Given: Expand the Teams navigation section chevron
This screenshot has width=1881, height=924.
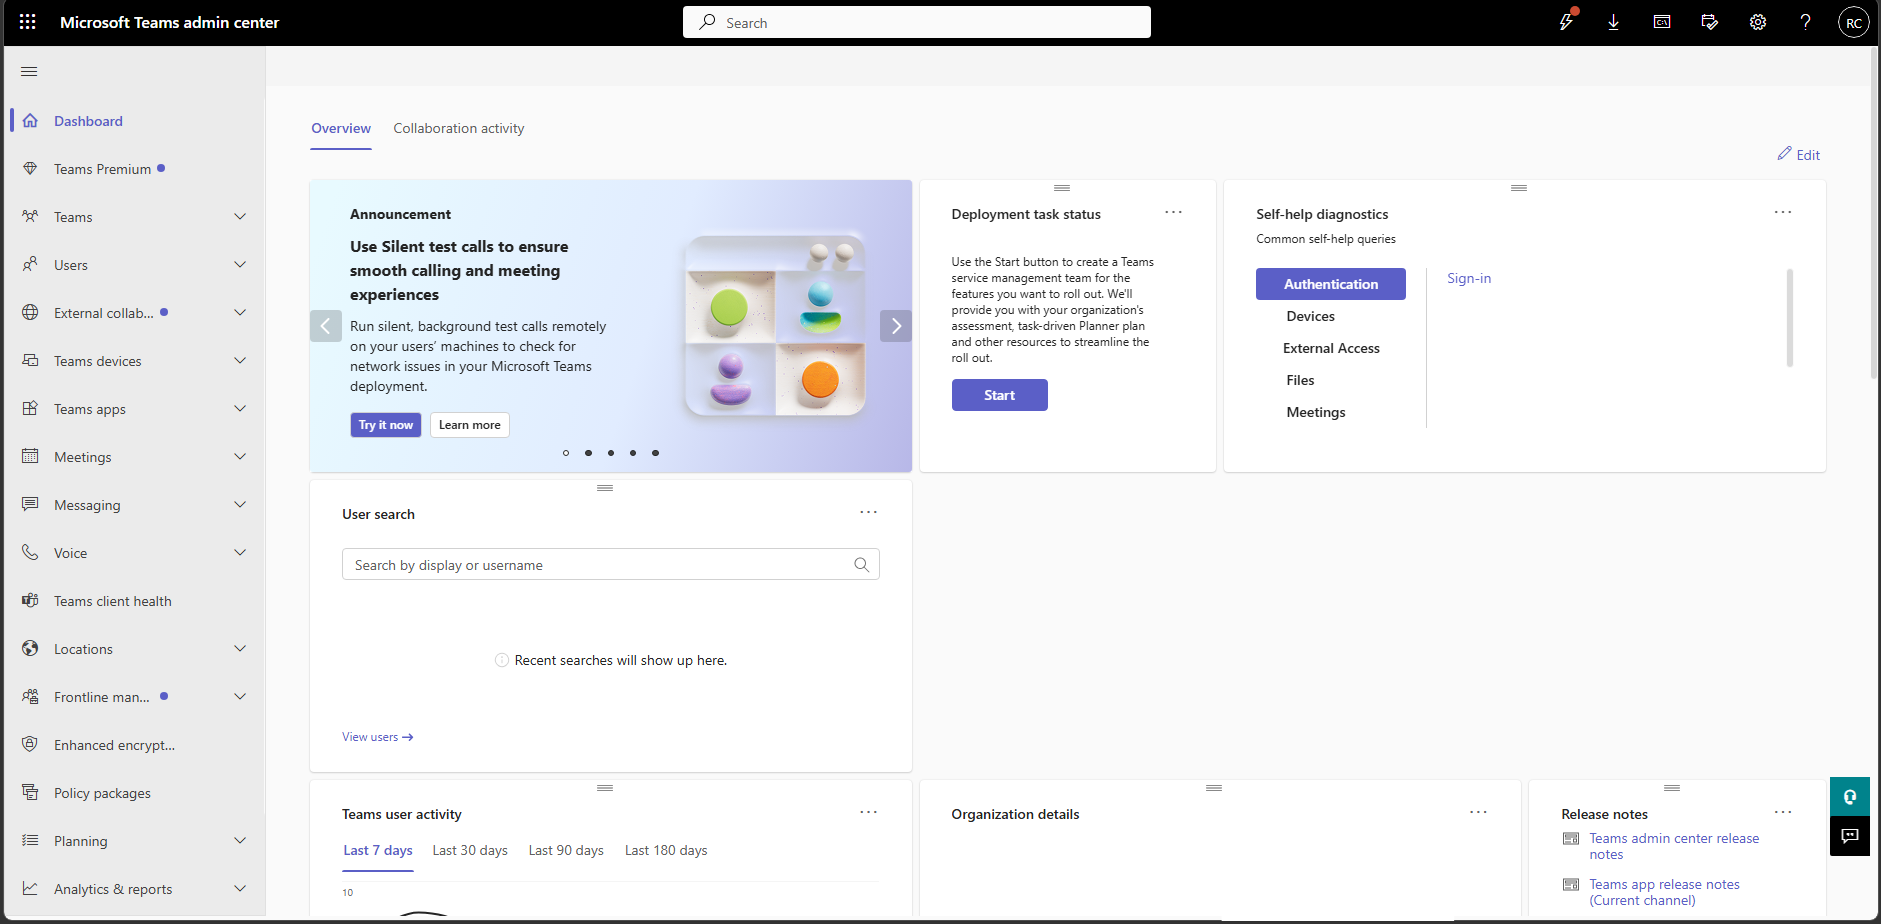Looking at the screenshot, I should coord(240,217).
